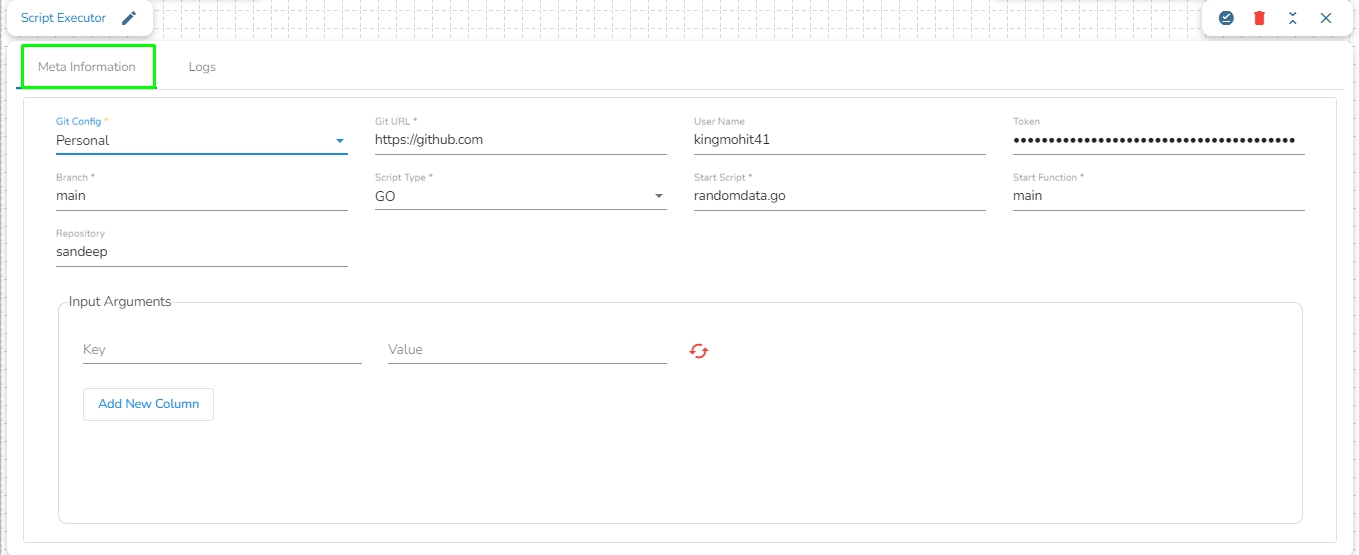Click the validate checkmark circle icon
The height and width of the screenshot is (555, 1359).
1226,18
